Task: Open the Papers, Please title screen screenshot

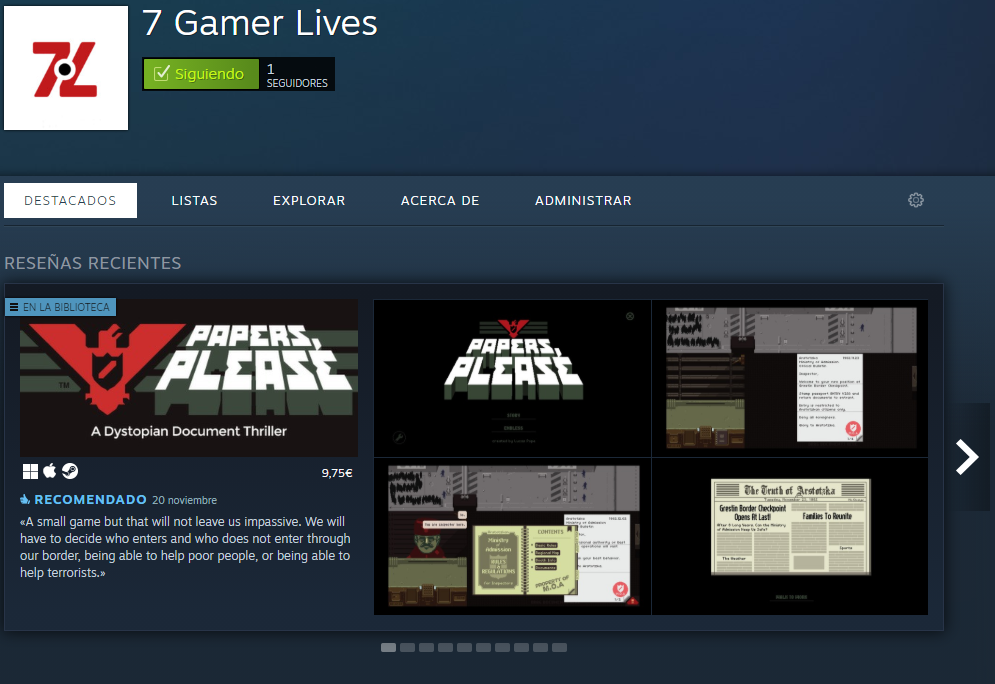Action: tap(513, 378)
